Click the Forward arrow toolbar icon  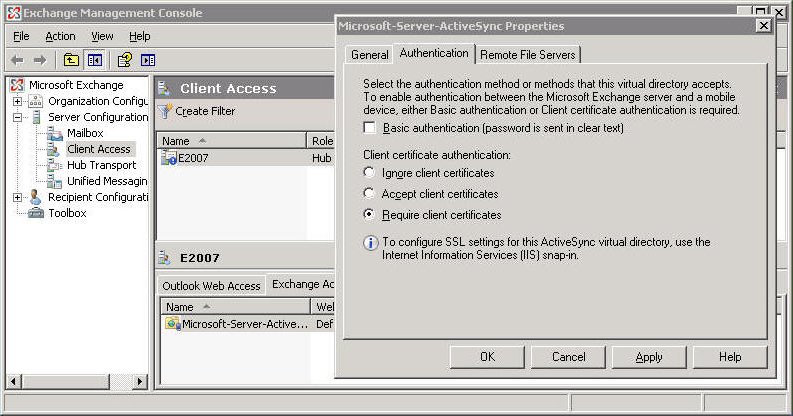click(x=40, y=61)
